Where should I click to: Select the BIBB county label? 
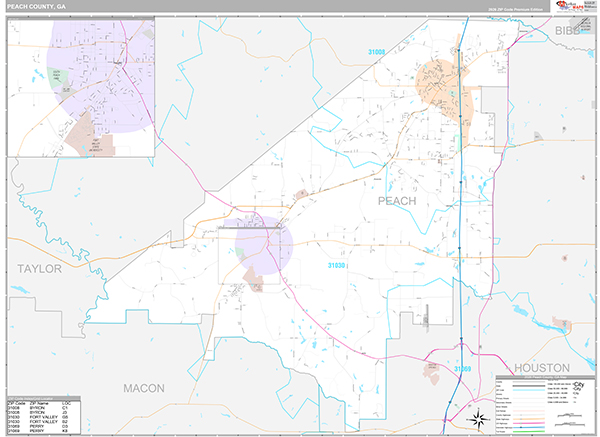567,31
